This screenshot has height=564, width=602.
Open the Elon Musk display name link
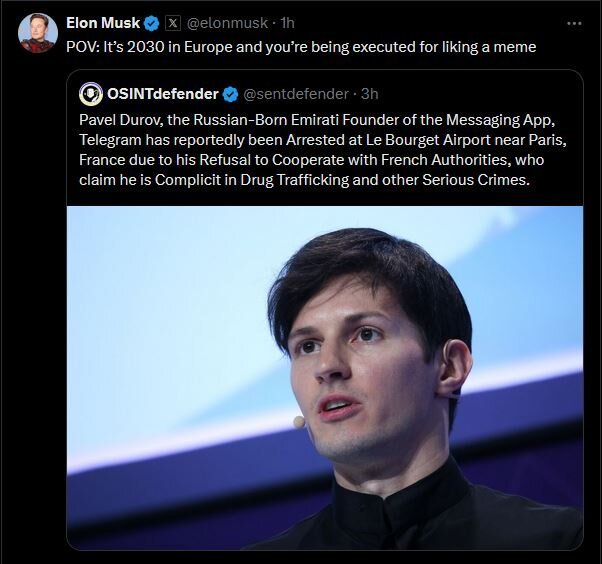click(x=103, y=23)
